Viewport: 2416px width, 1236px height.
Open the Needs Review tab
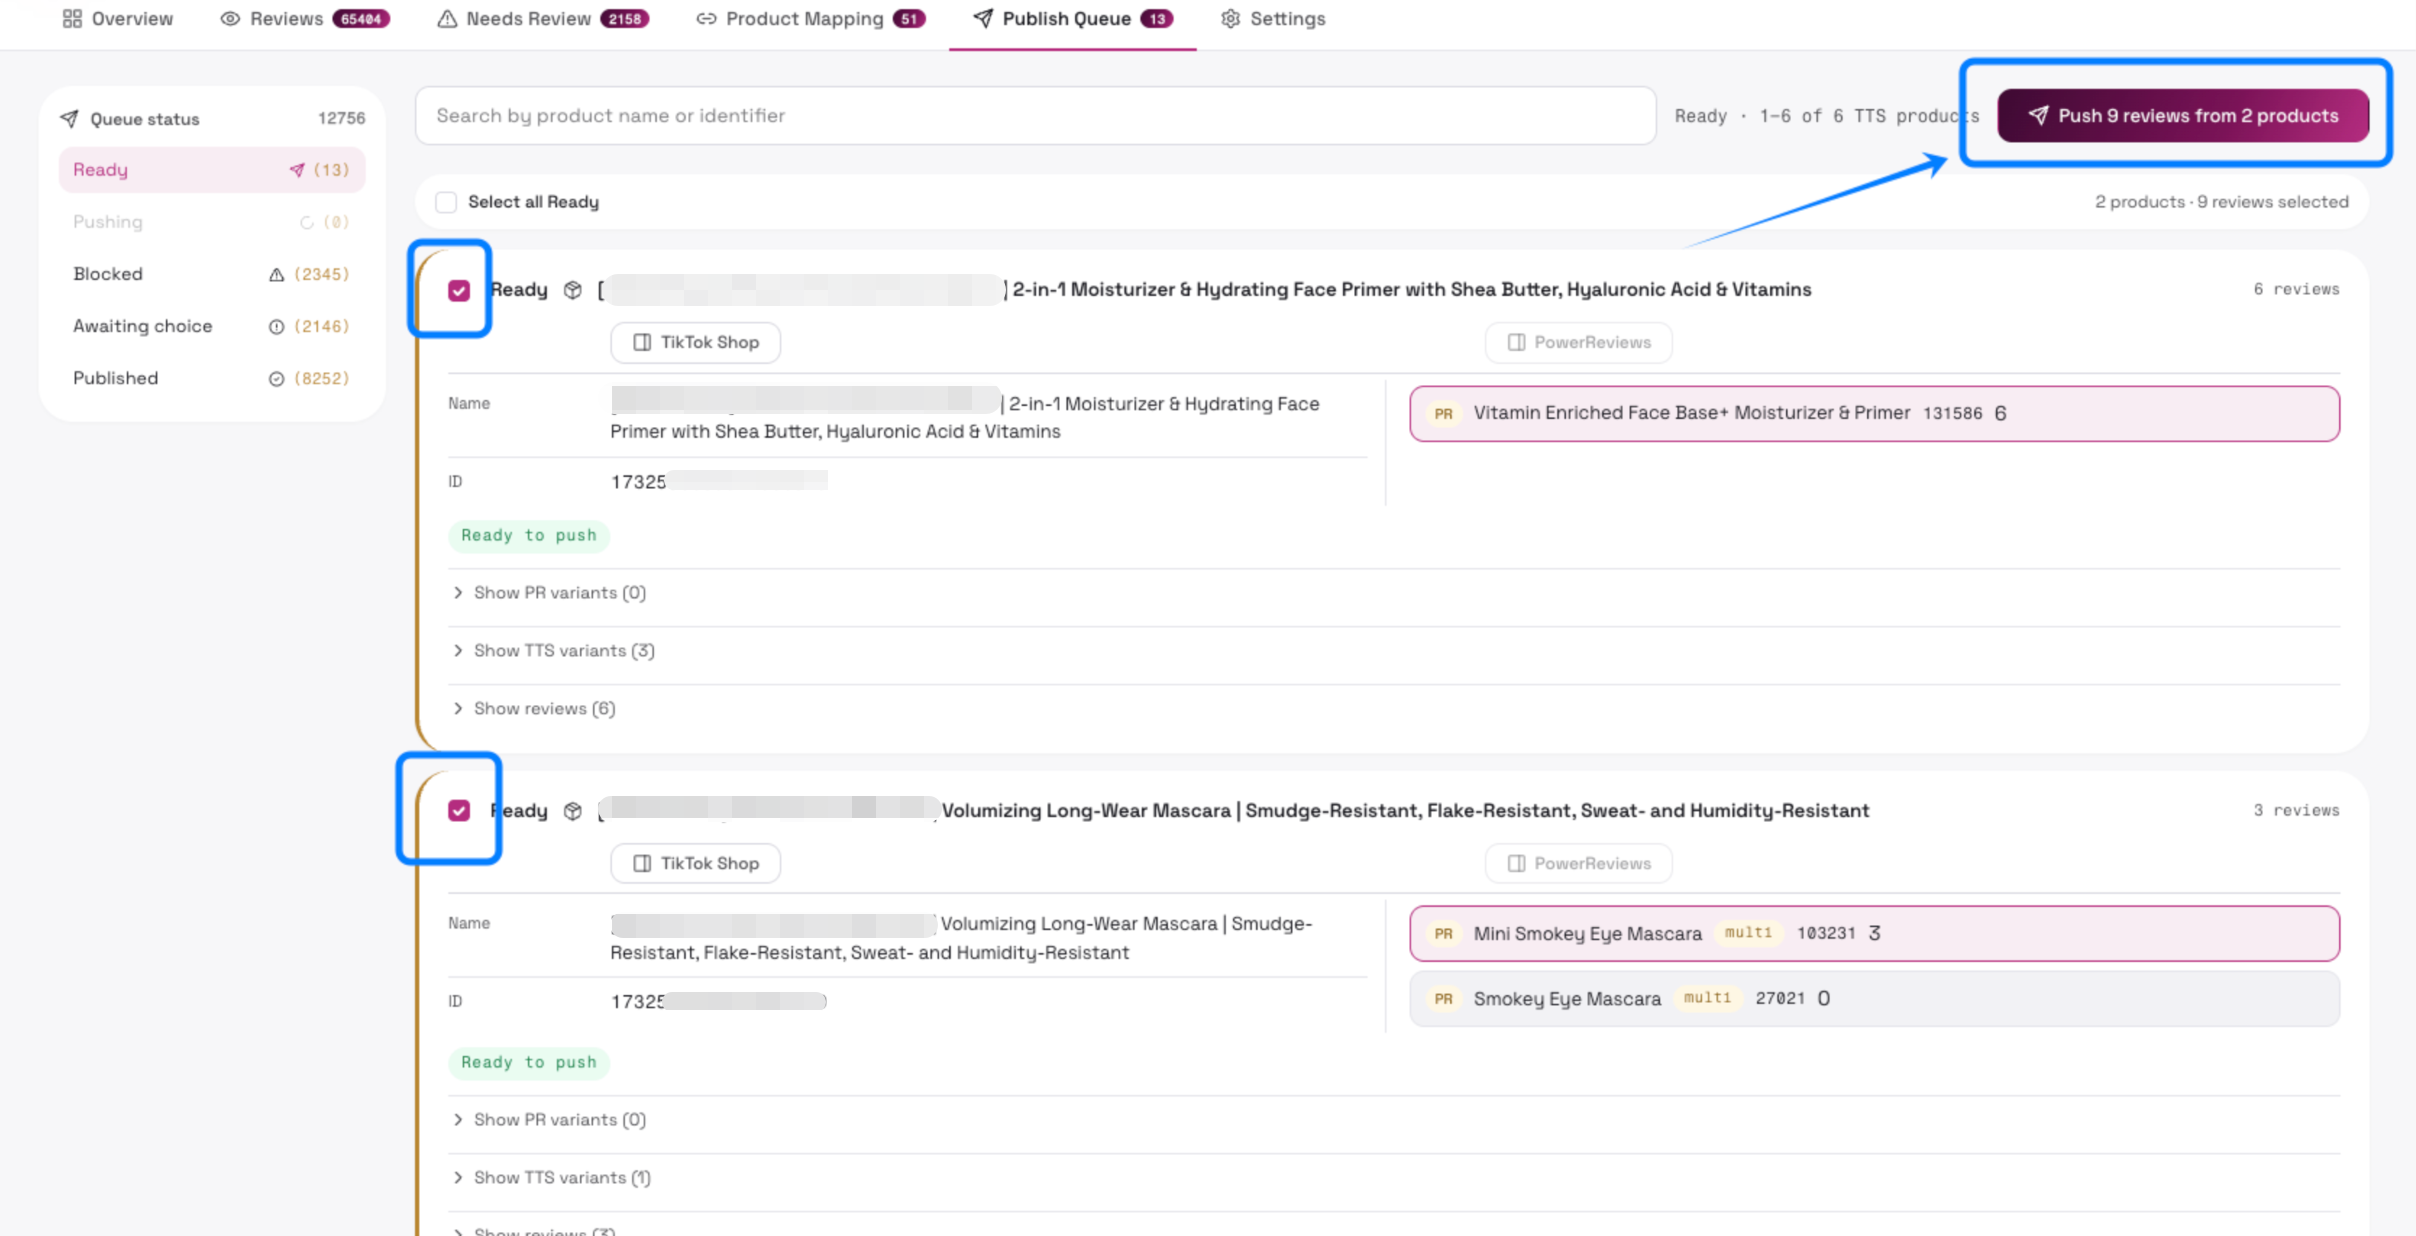[x=543, y=19]
